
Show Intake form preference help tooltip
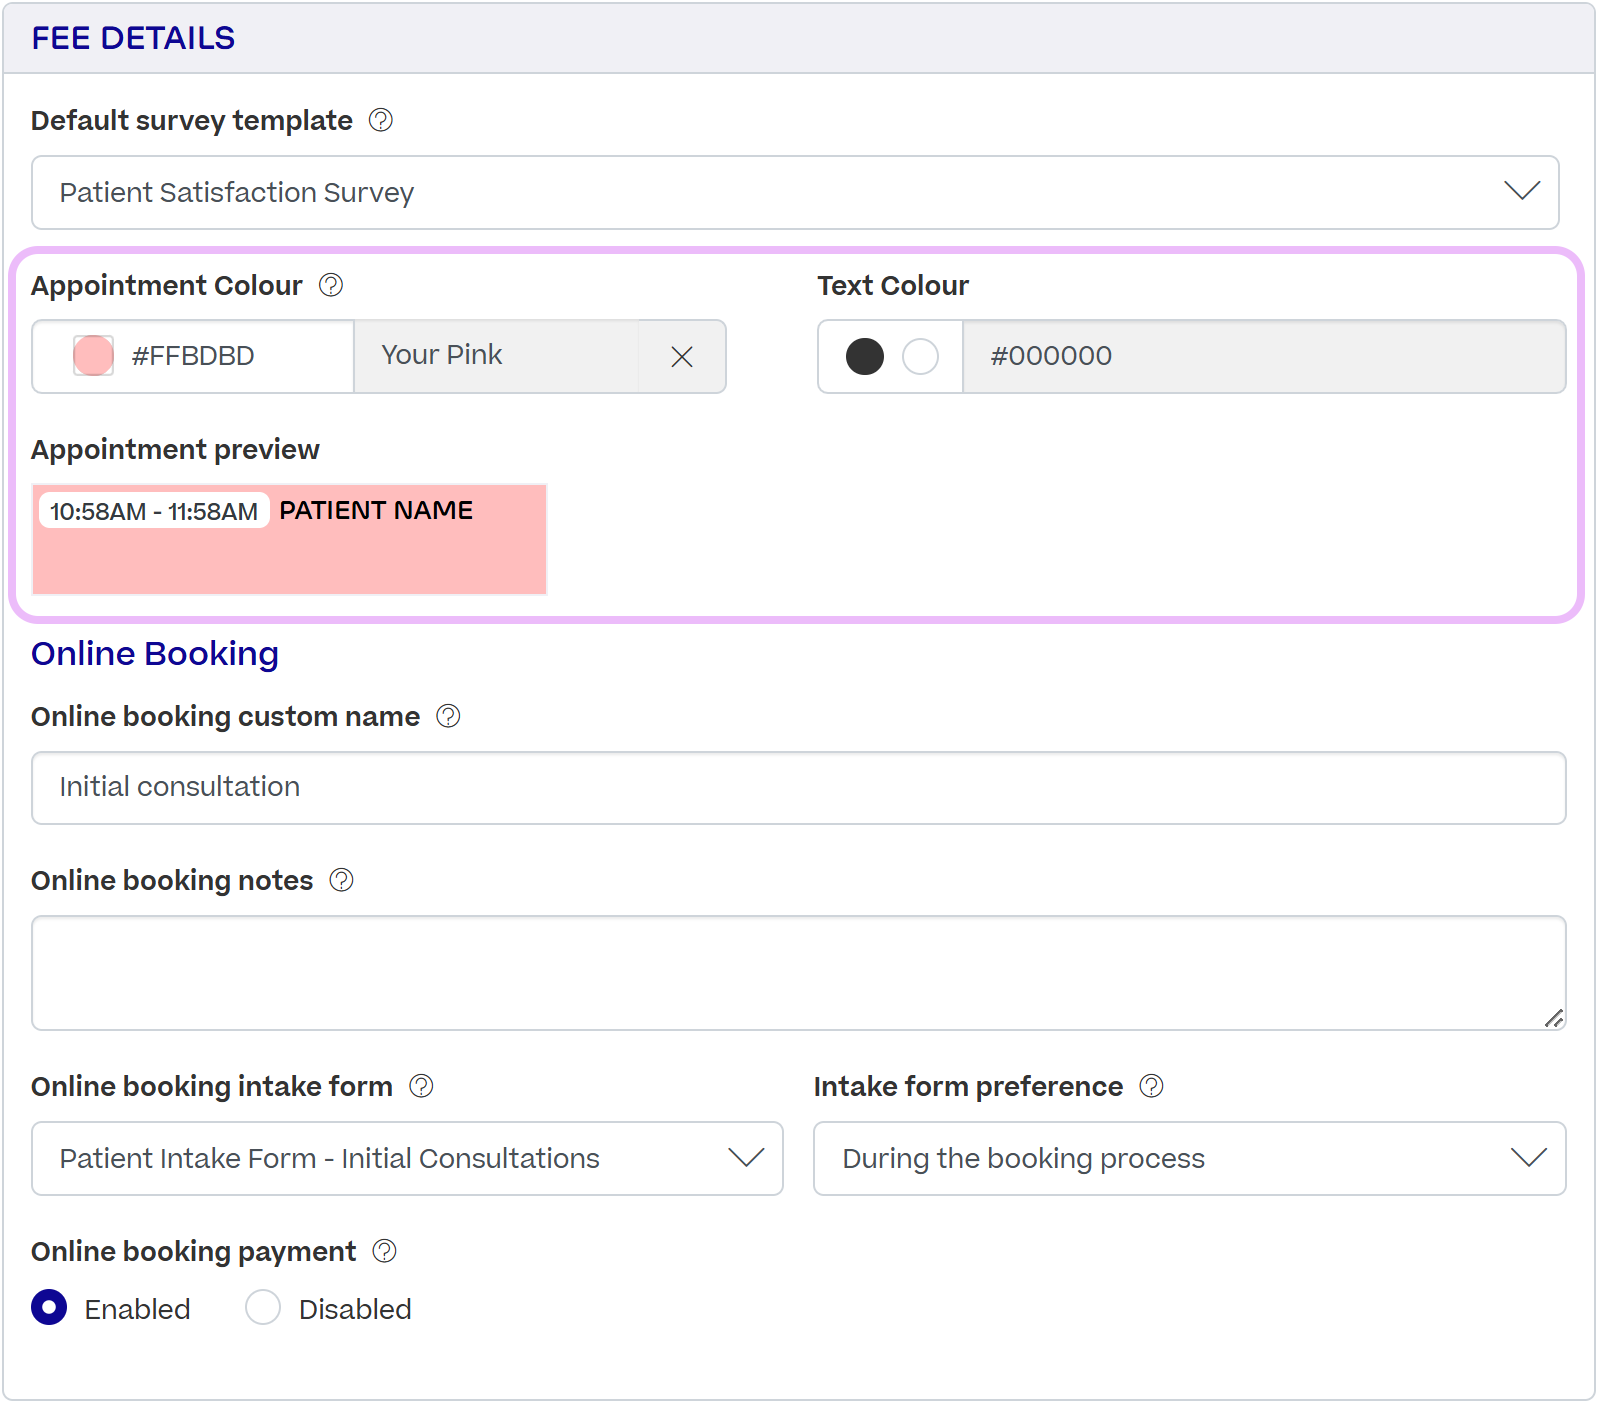point(1152,1086)
